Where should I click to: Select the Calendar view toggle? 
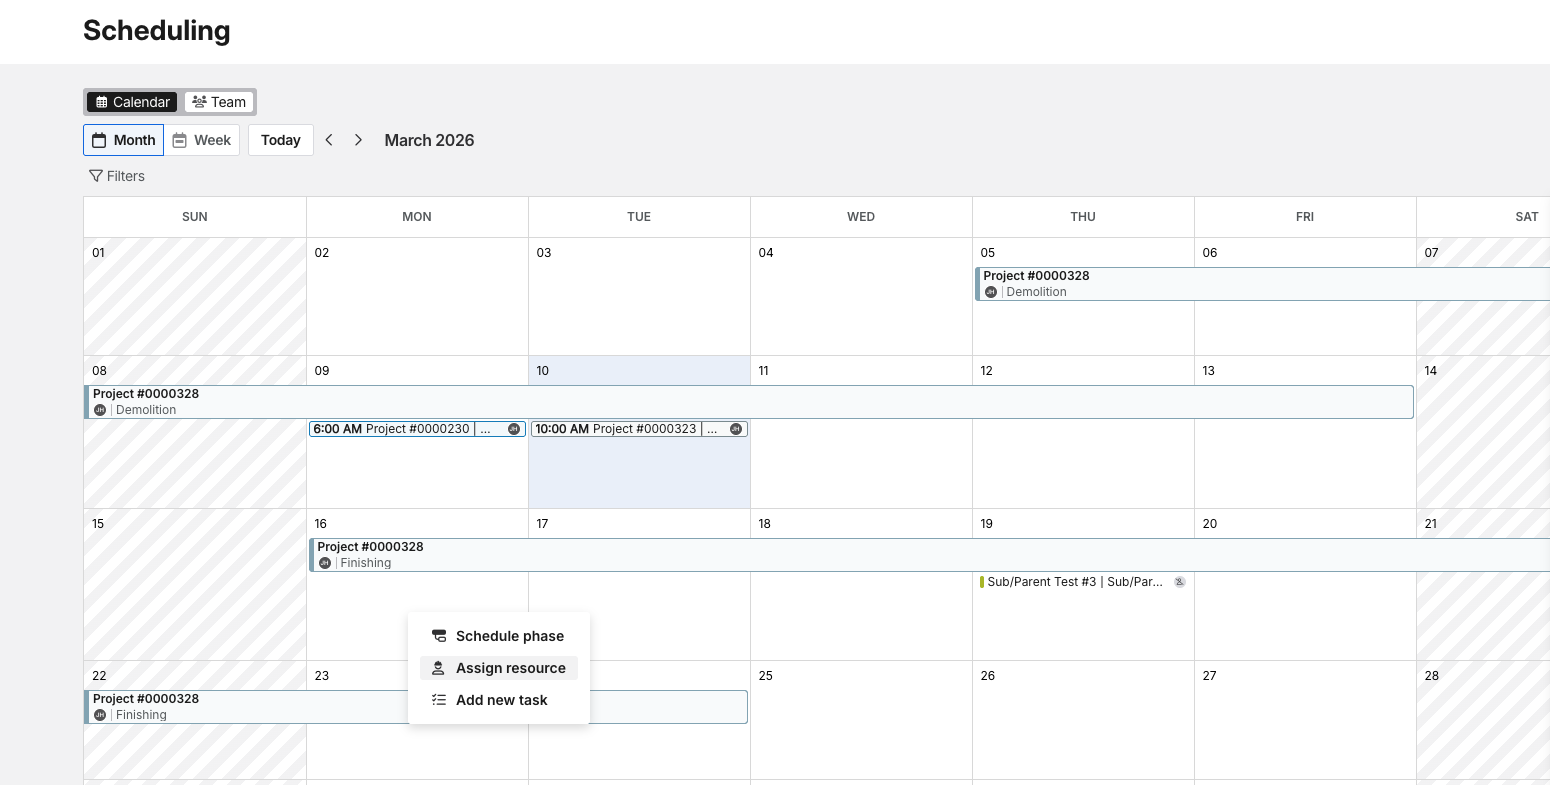(x=132, y=102)
